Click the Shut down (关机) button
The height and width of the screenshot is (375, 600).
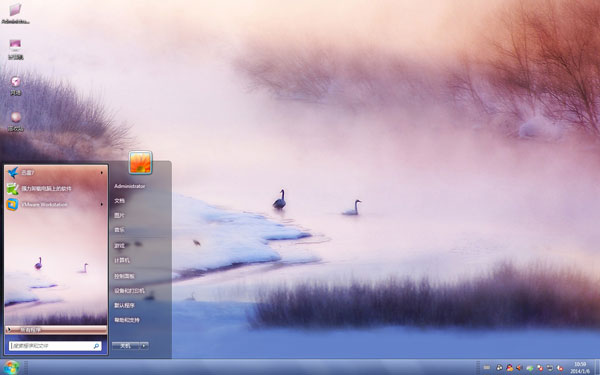[126, 346]
